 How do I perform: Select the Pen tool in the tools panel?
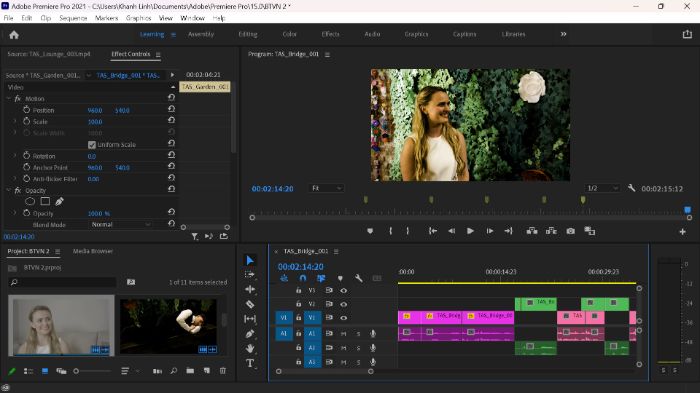pyautogui.click(x=250, y=334)
